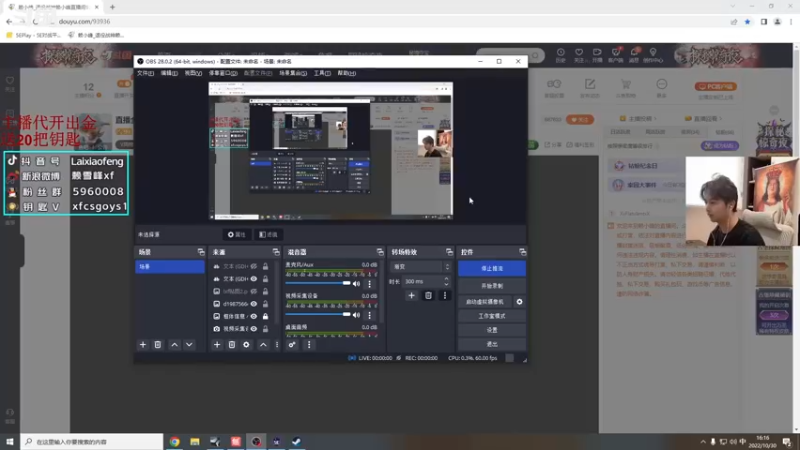Open the mixer bottom three-dot menu

click(309, 345)
